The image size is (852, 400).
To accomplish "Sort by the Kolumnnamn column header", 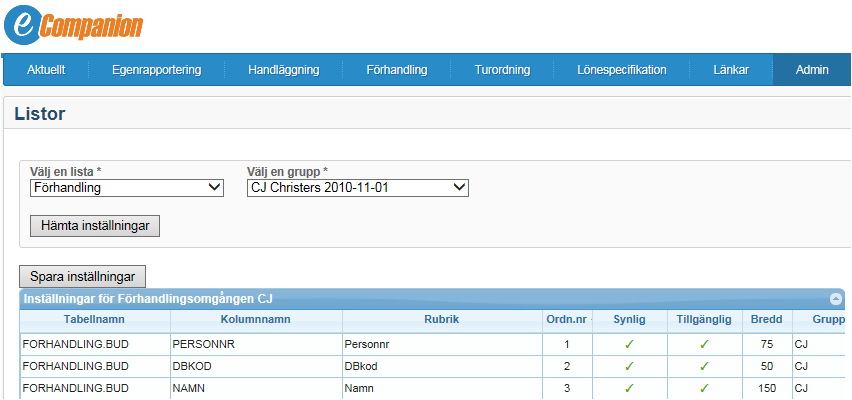I will pyautogui.click(x=256, y=319).
